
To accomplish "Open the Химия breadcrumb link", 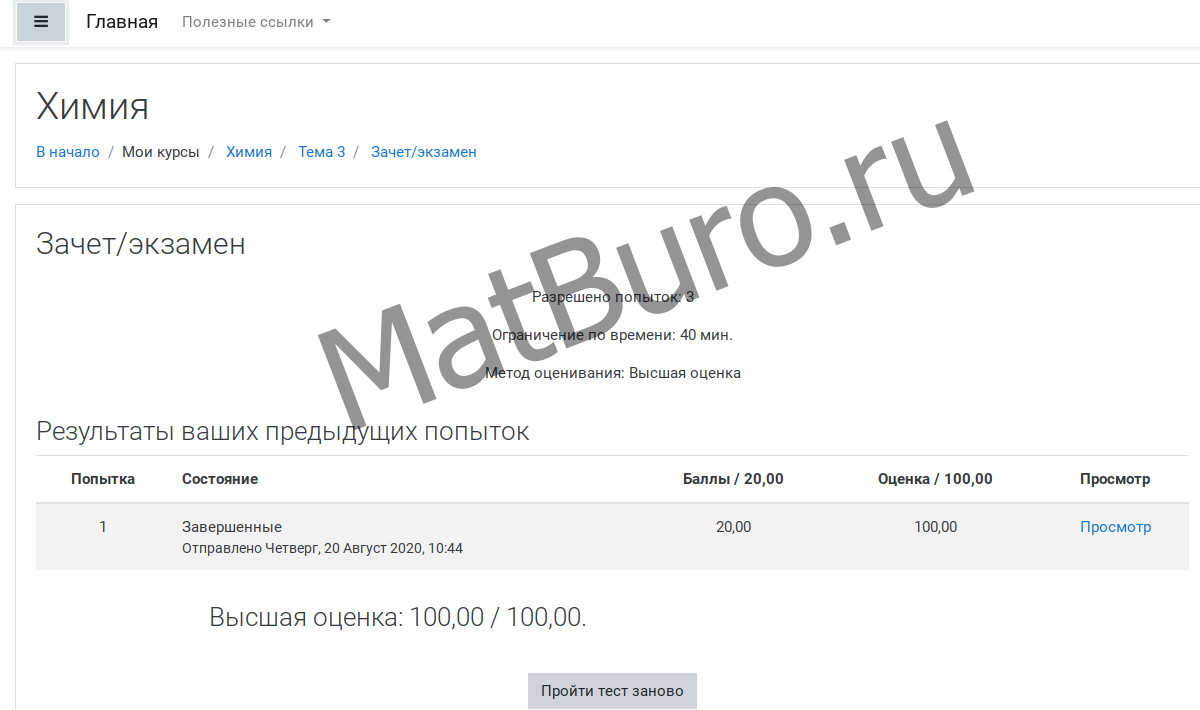I will click(249, 152).
